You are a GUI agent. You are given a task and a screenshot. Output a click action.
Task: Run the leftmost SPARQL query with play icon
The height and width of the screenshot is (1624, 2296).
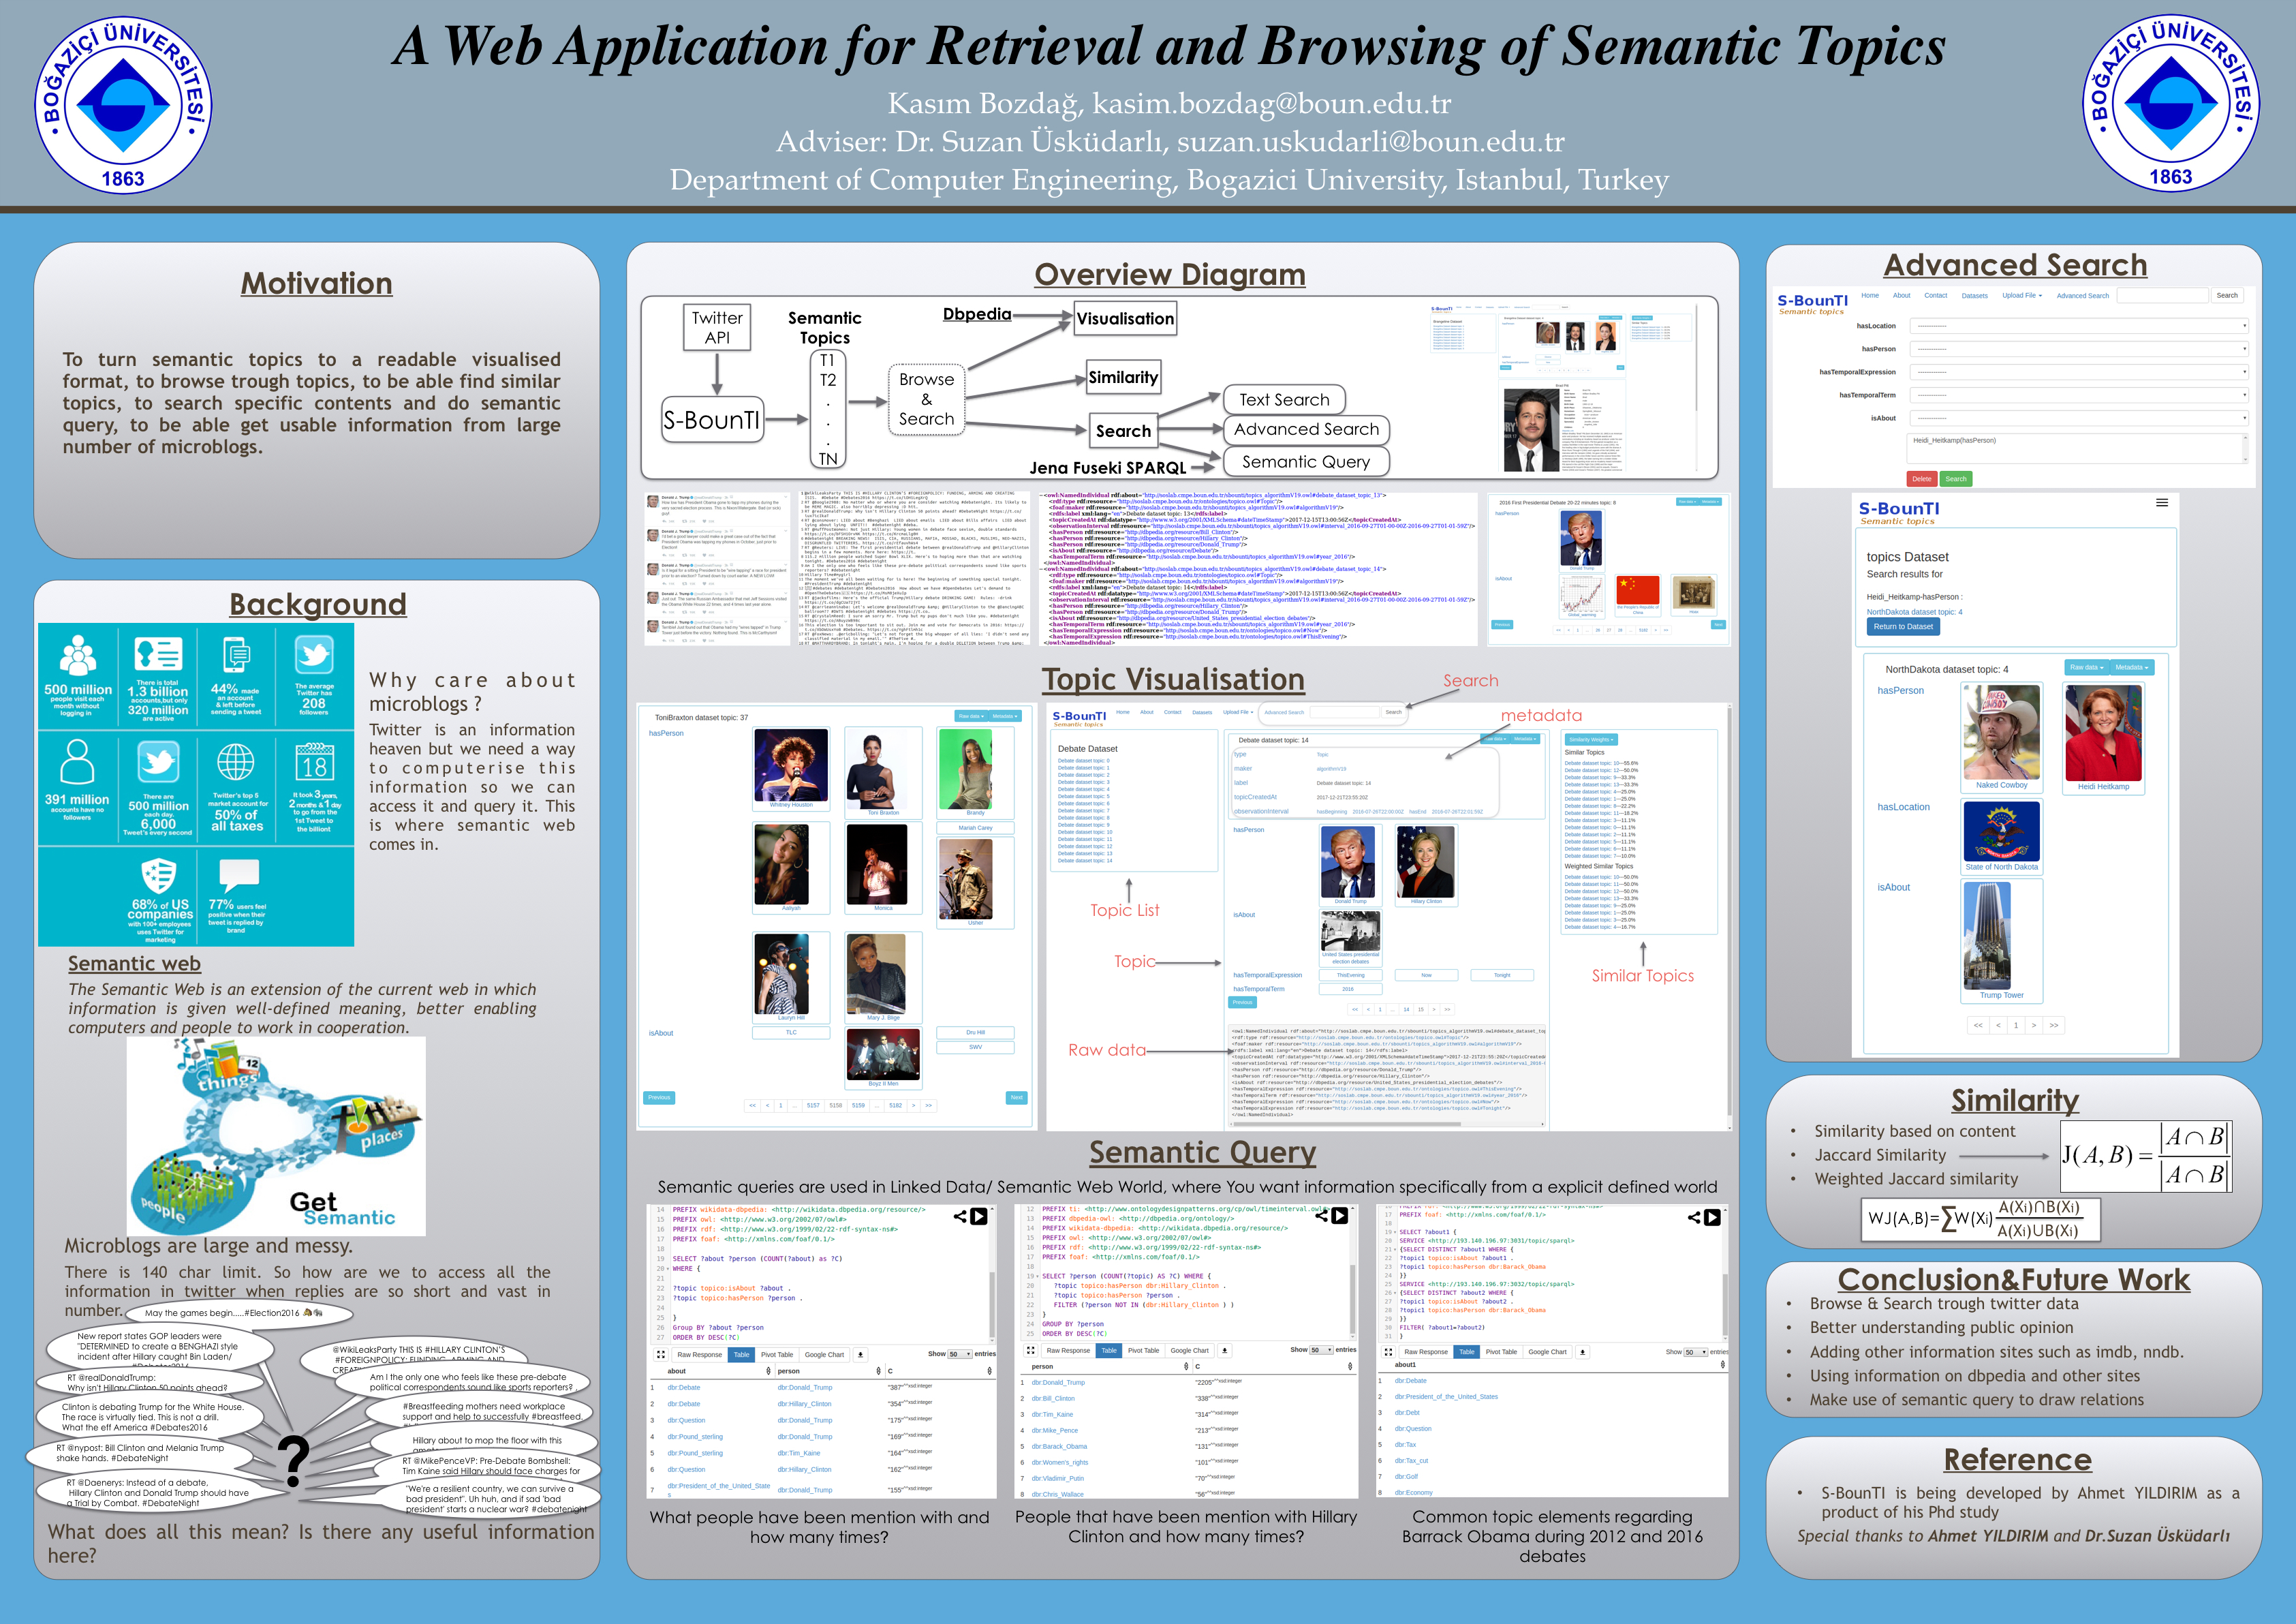(979, 1217)
